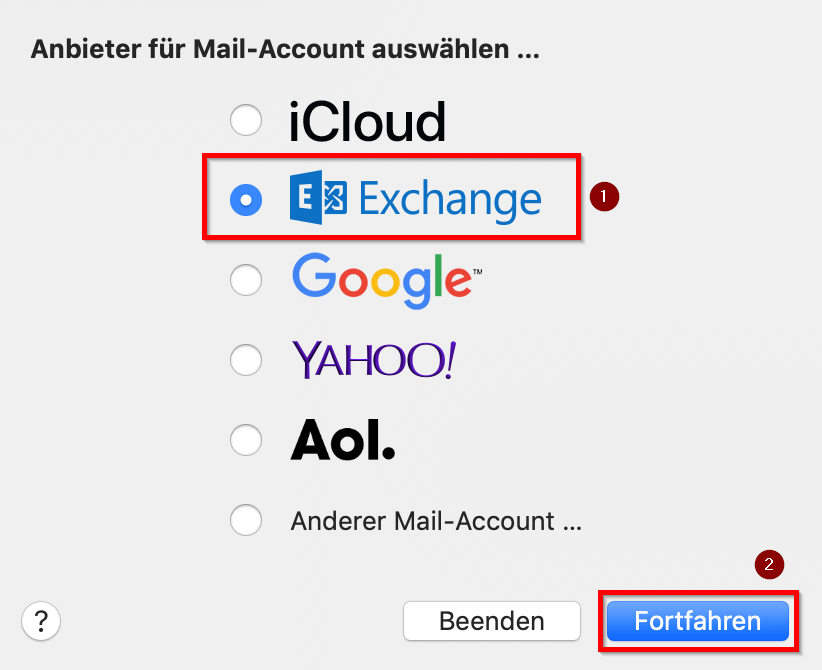
Task: Click the red step marker numbered 2
Action: click(x=769, y=565)
